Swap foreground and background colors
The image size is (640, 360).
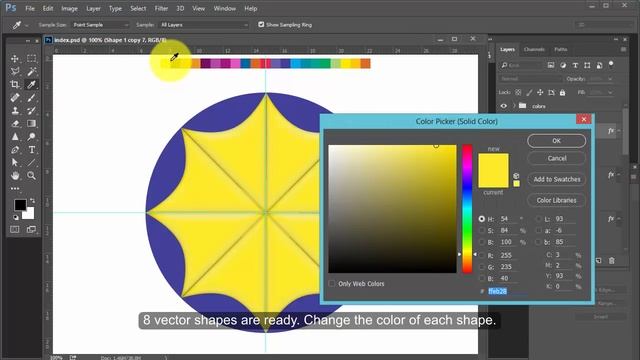(x=32, y=200)
